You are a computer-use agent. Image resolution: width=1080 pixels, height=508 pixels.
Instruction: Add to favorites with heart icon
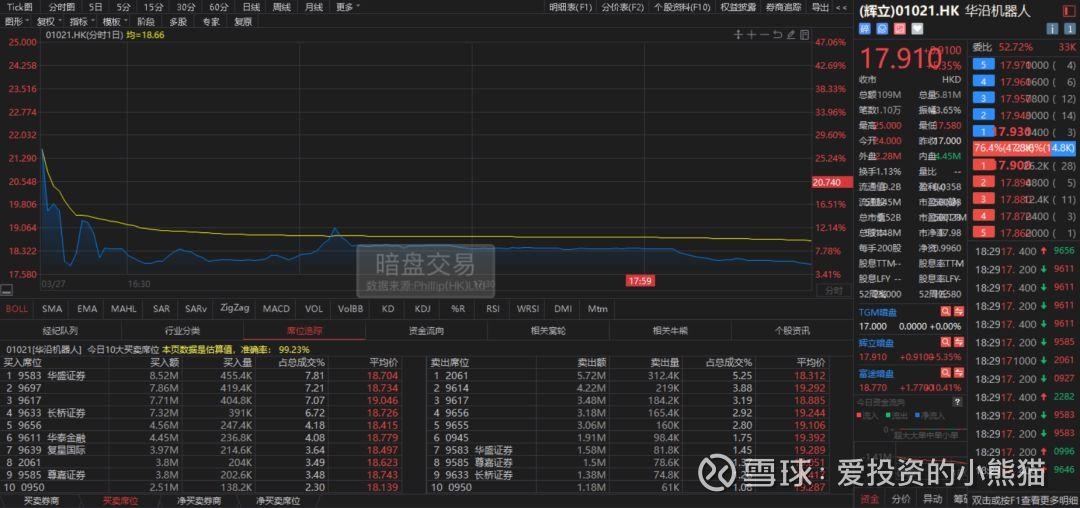917,29
